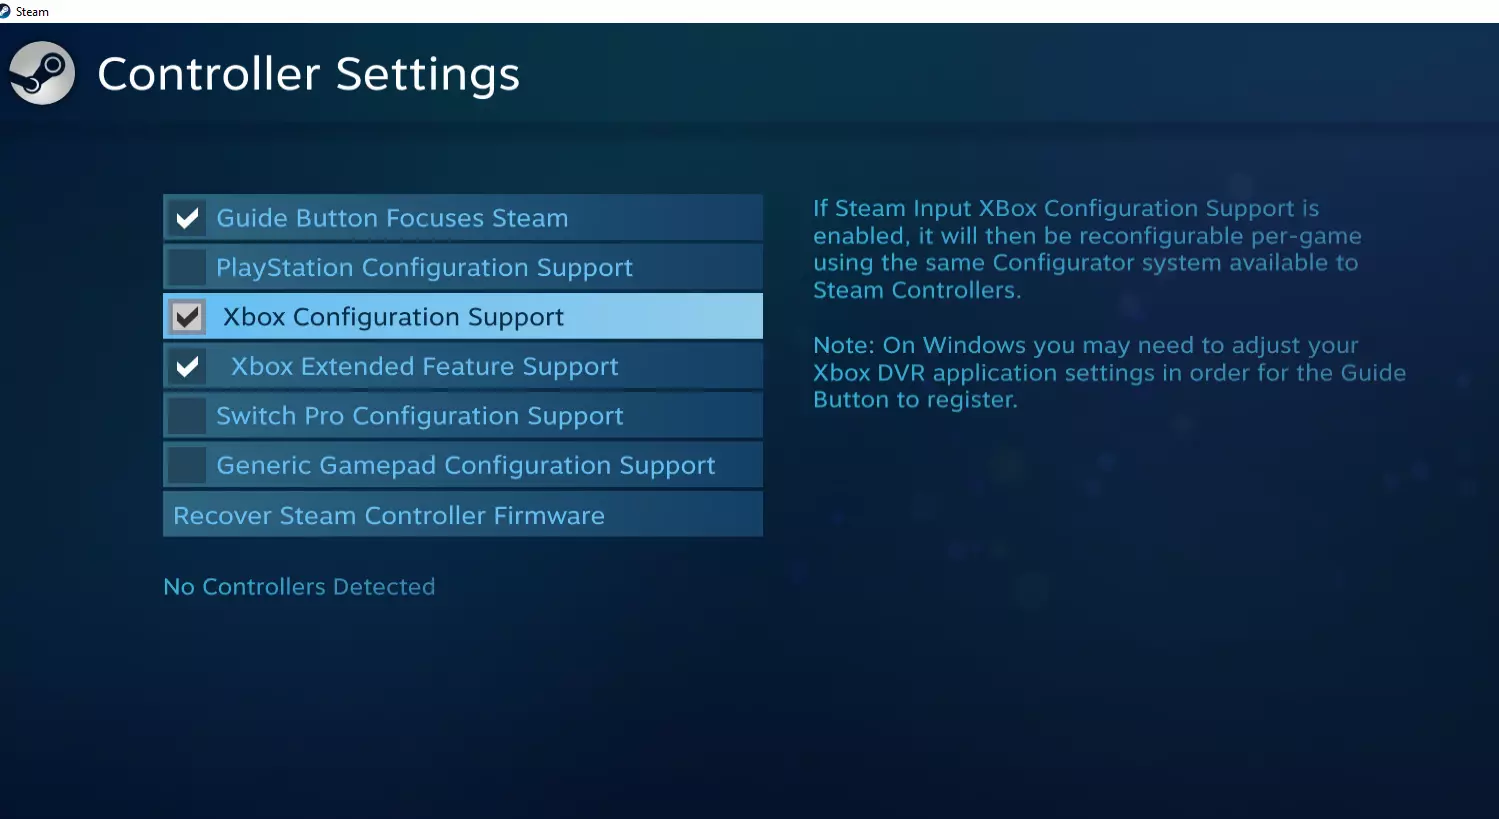Enable the PlayStation Configuration Support checkbox
The image size is (1499, 819).
point(187,267)
